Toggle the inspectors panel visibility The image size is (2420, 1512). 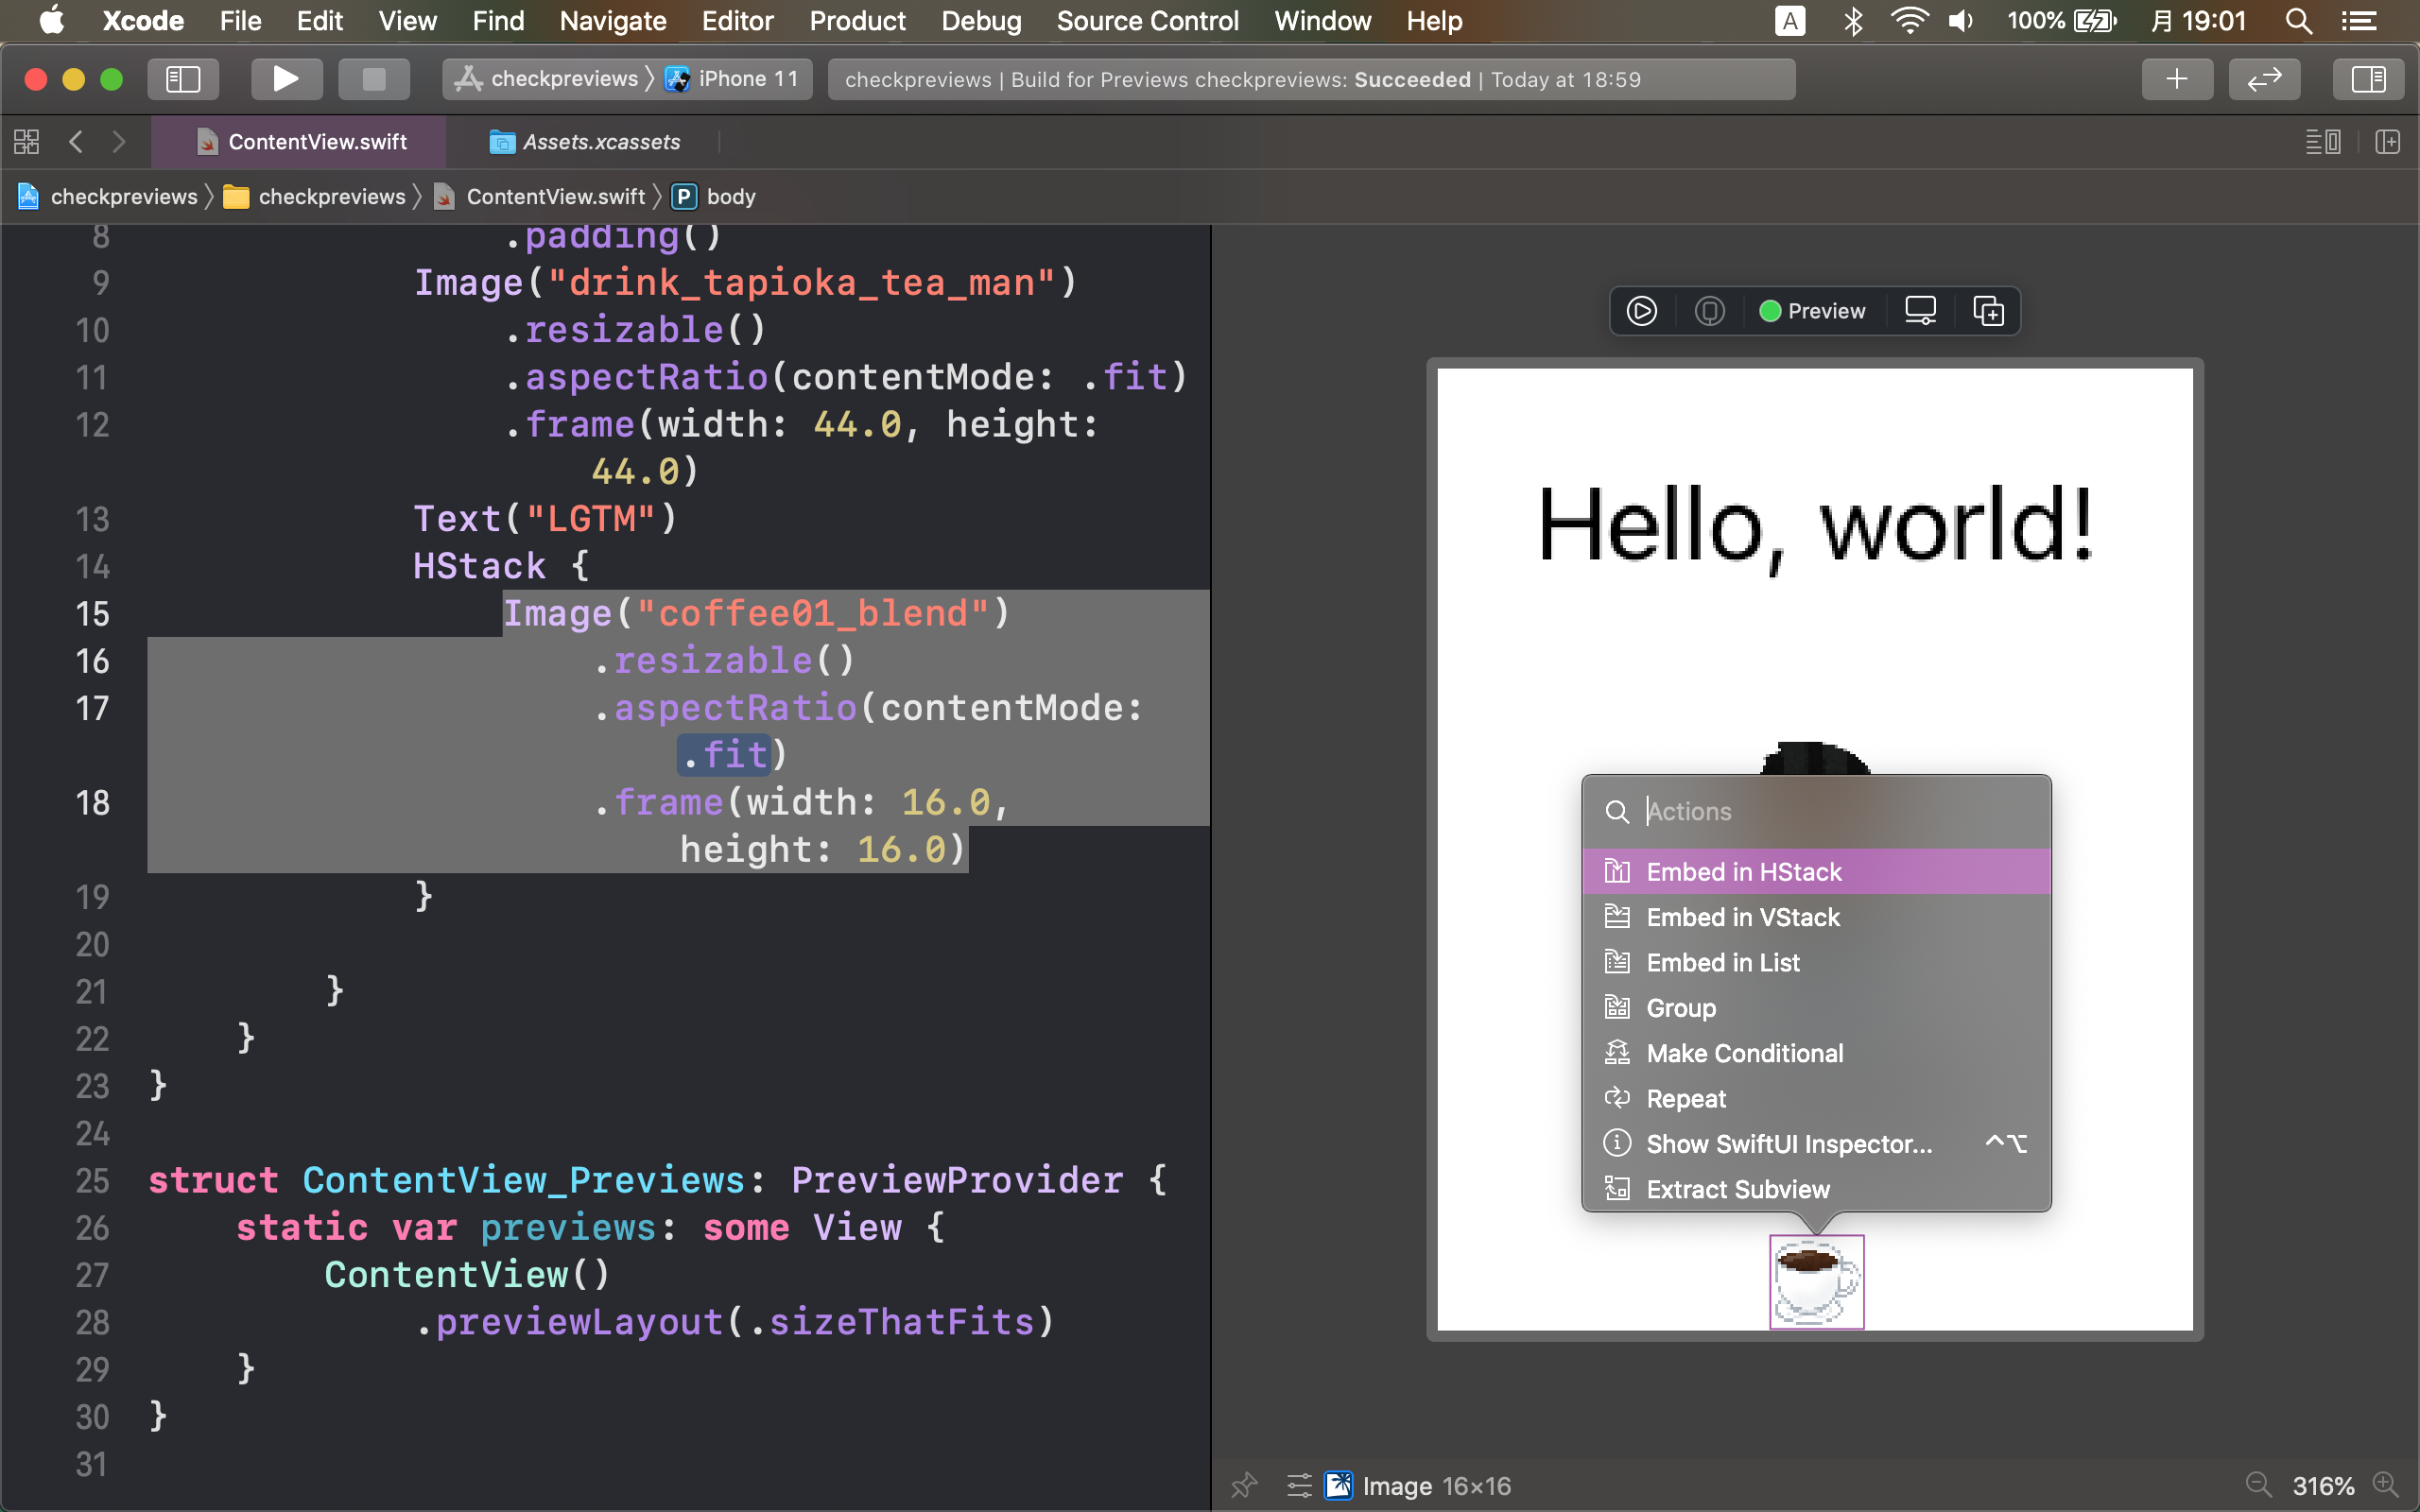point(2367,79)
